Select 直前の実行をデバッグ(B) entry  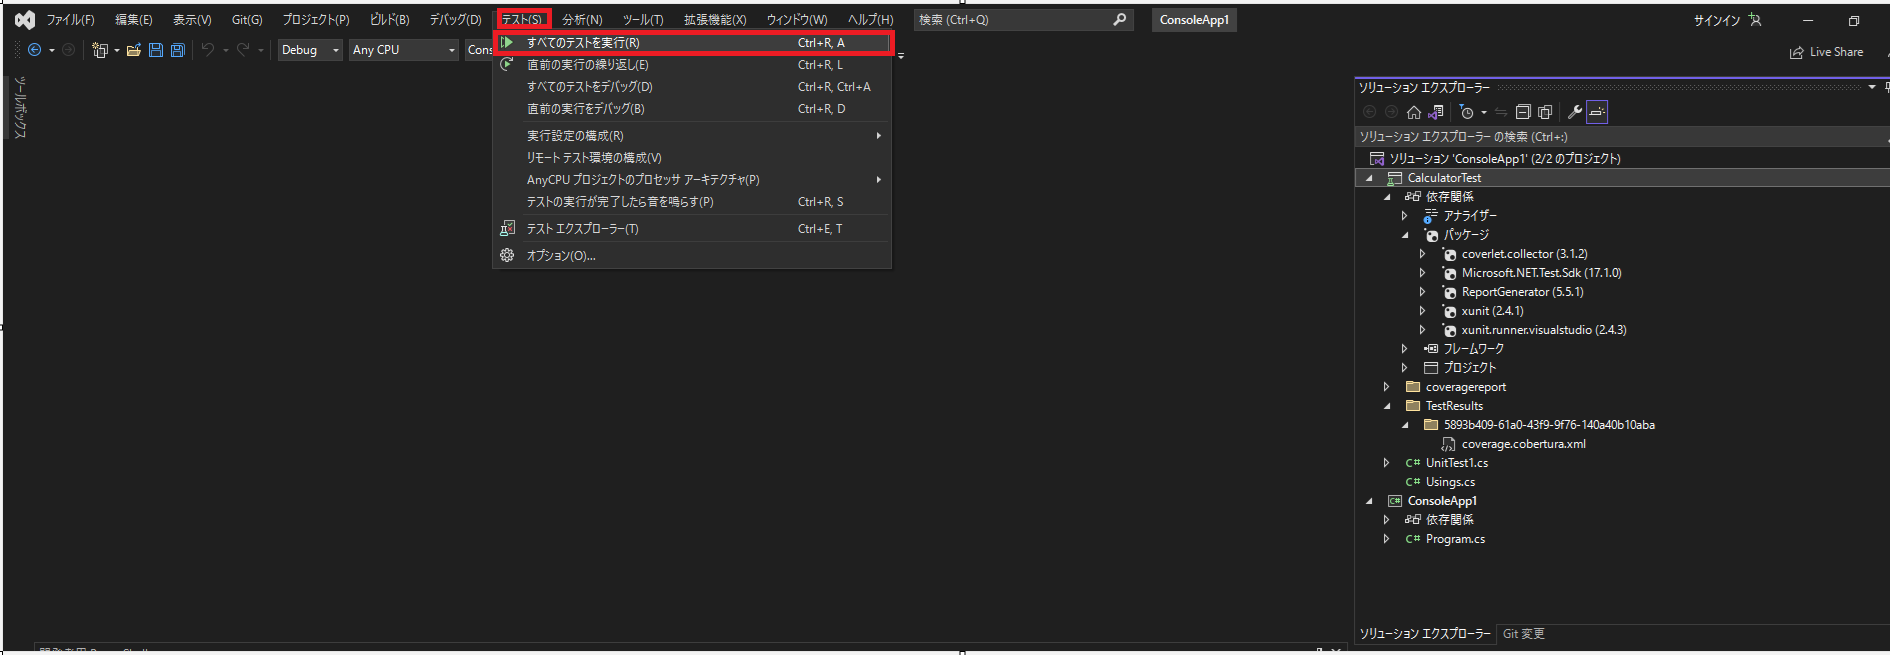tap(692, 109)
